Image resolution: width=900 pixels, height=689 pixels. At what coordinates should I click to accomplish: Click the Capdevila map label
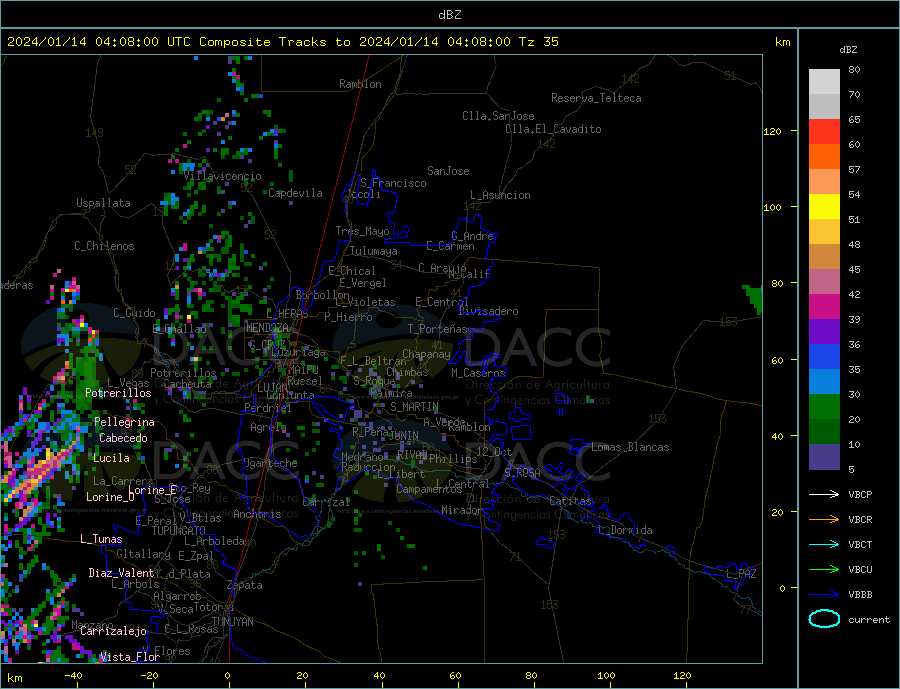tap(296, 193)
